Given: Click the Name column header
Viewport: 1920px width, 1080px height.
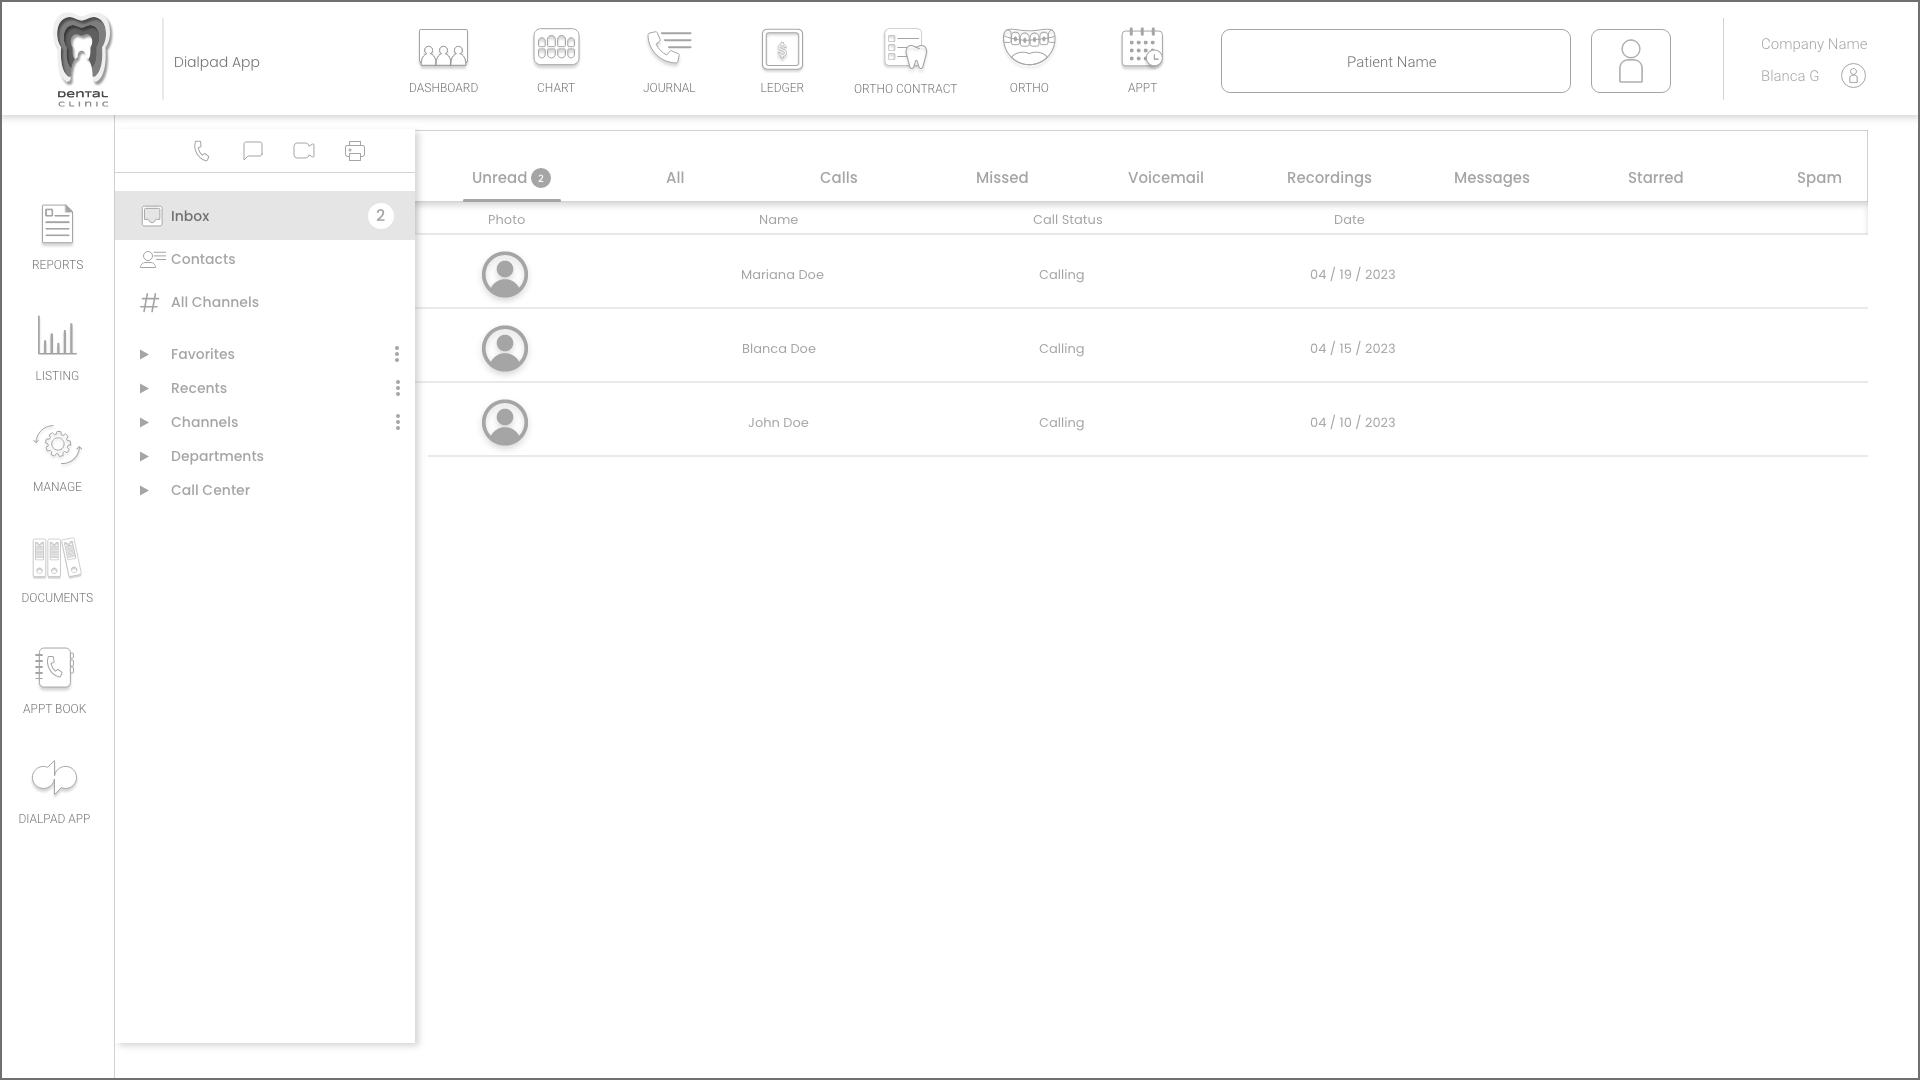Looking at the screenshot, I should (778, 220).
